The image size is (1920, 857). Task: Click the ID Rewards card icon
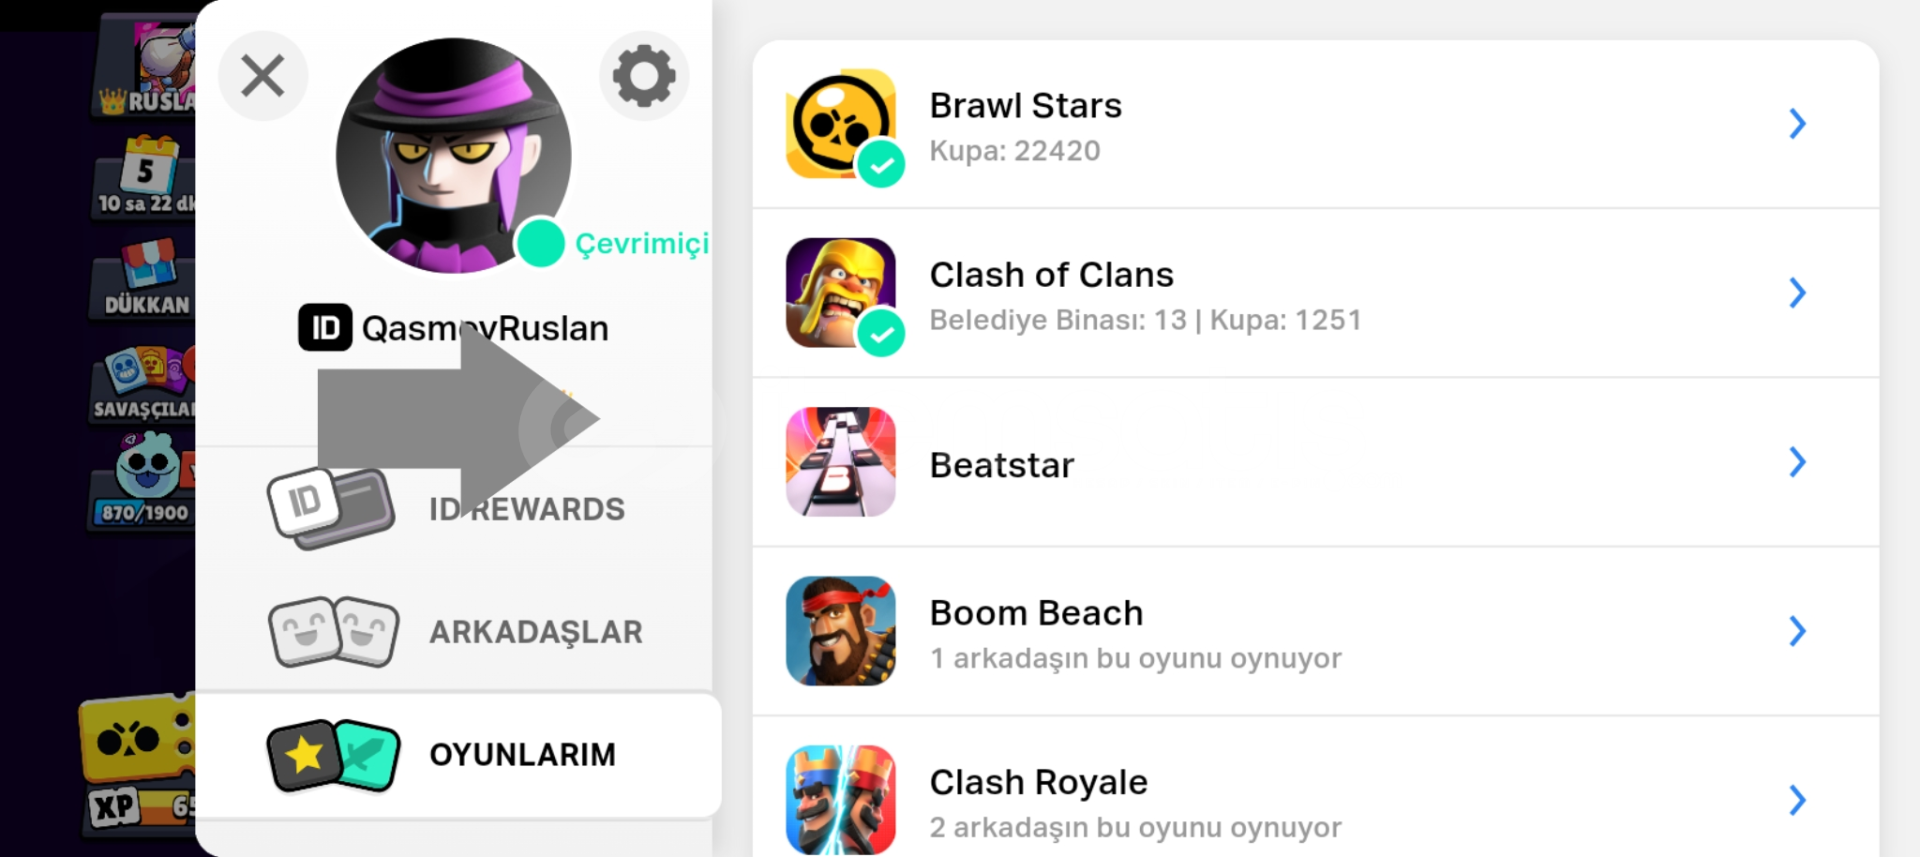coord(331,508)
